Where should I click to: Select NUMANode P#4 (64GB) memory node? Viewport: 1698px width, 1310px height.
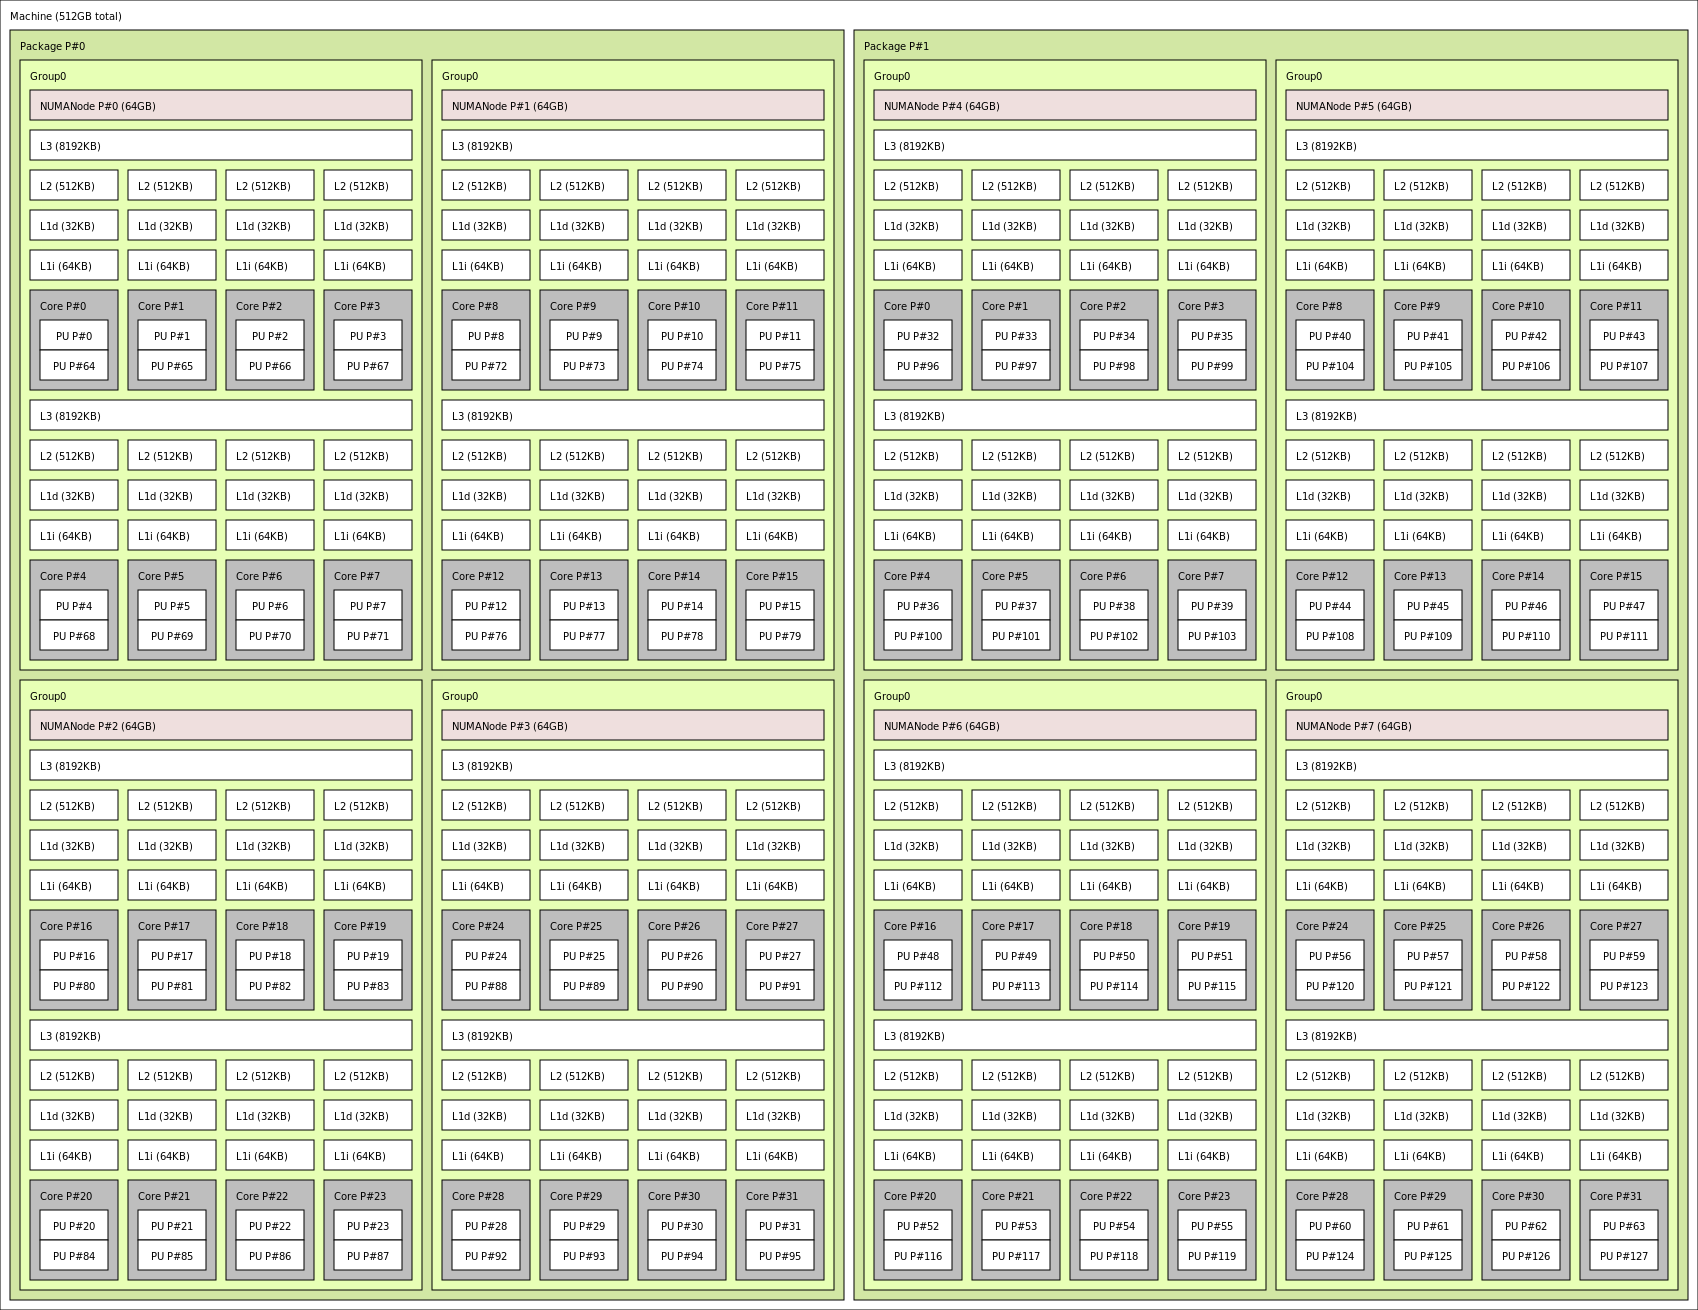1064,106
